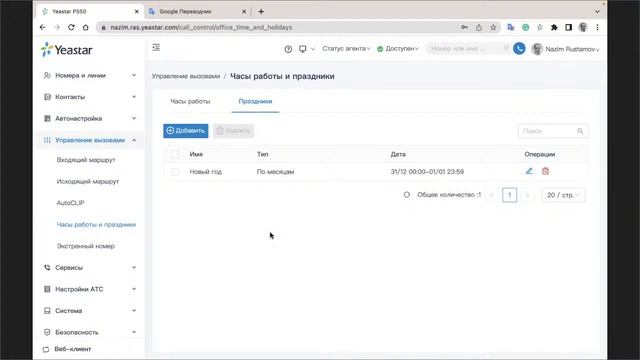640x360 pixels.
Task: Click the Поиск search field
Action: 553,131
